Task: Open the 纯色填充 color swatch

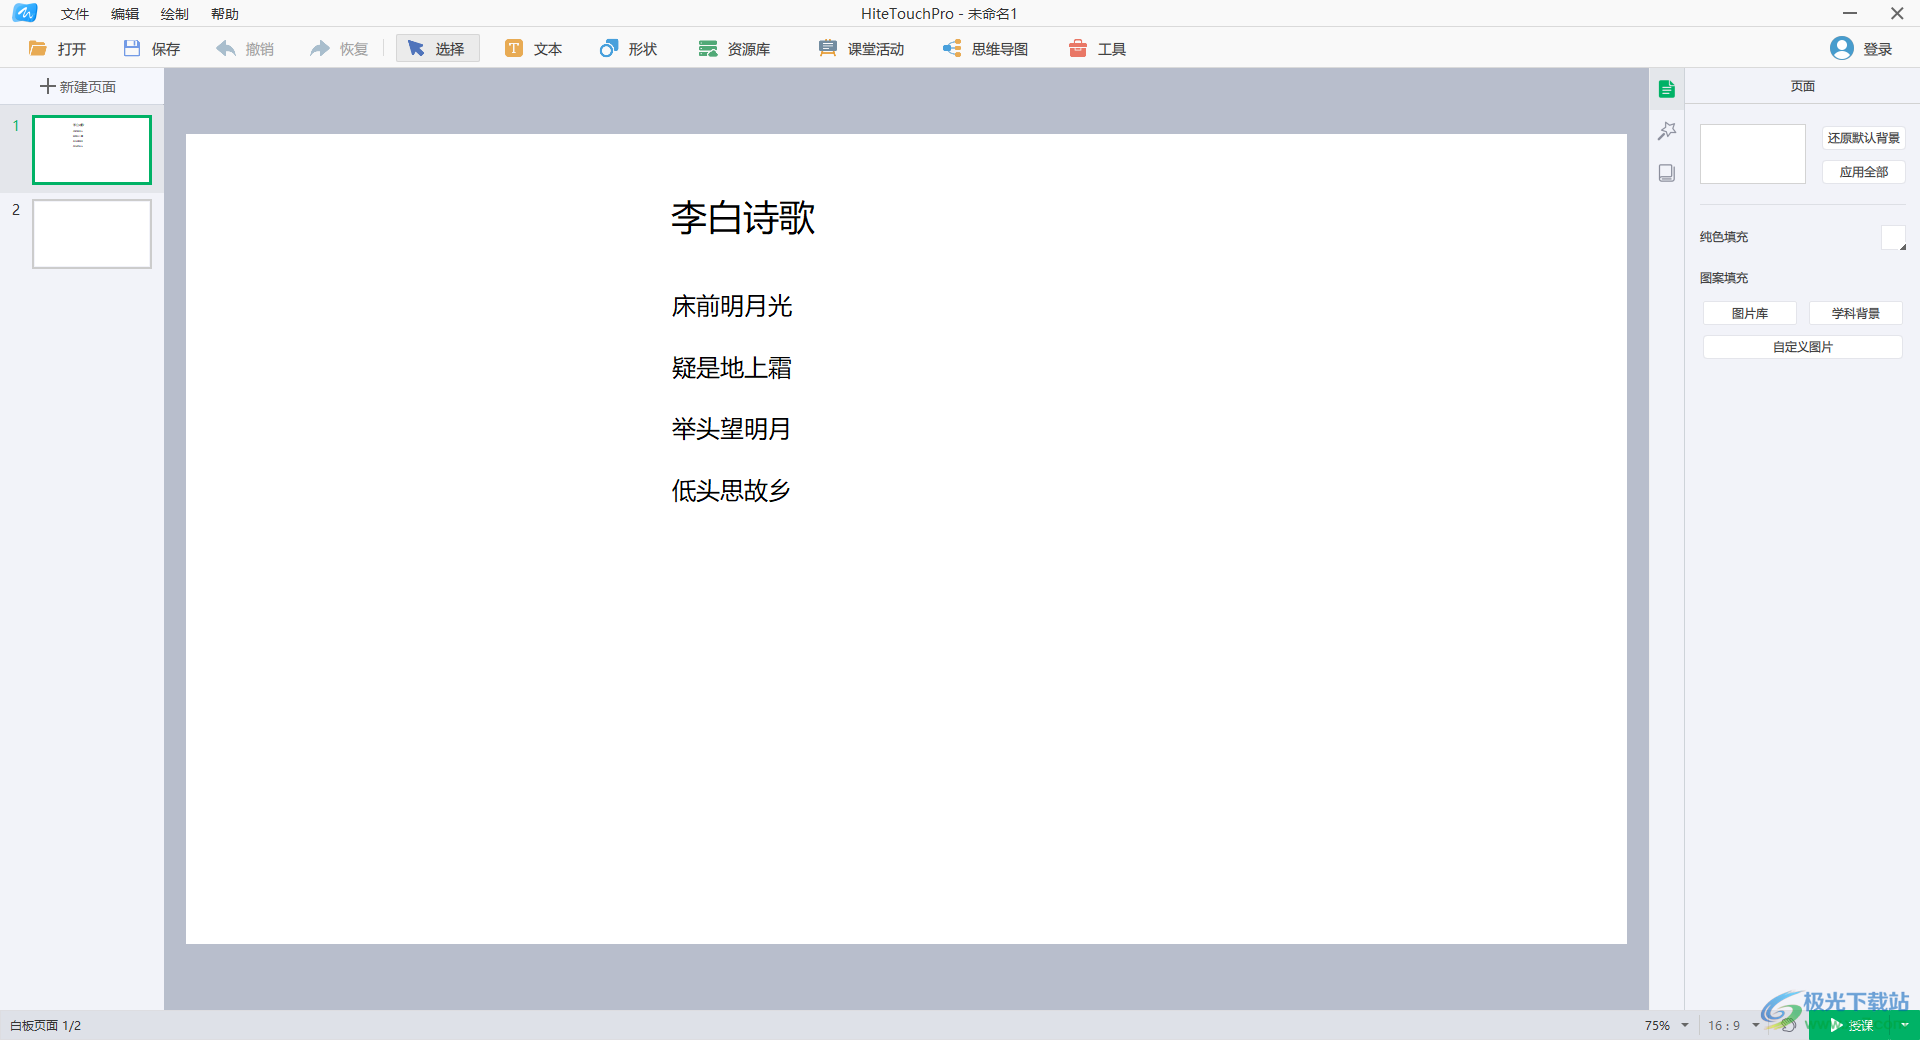Action: 1894,238
